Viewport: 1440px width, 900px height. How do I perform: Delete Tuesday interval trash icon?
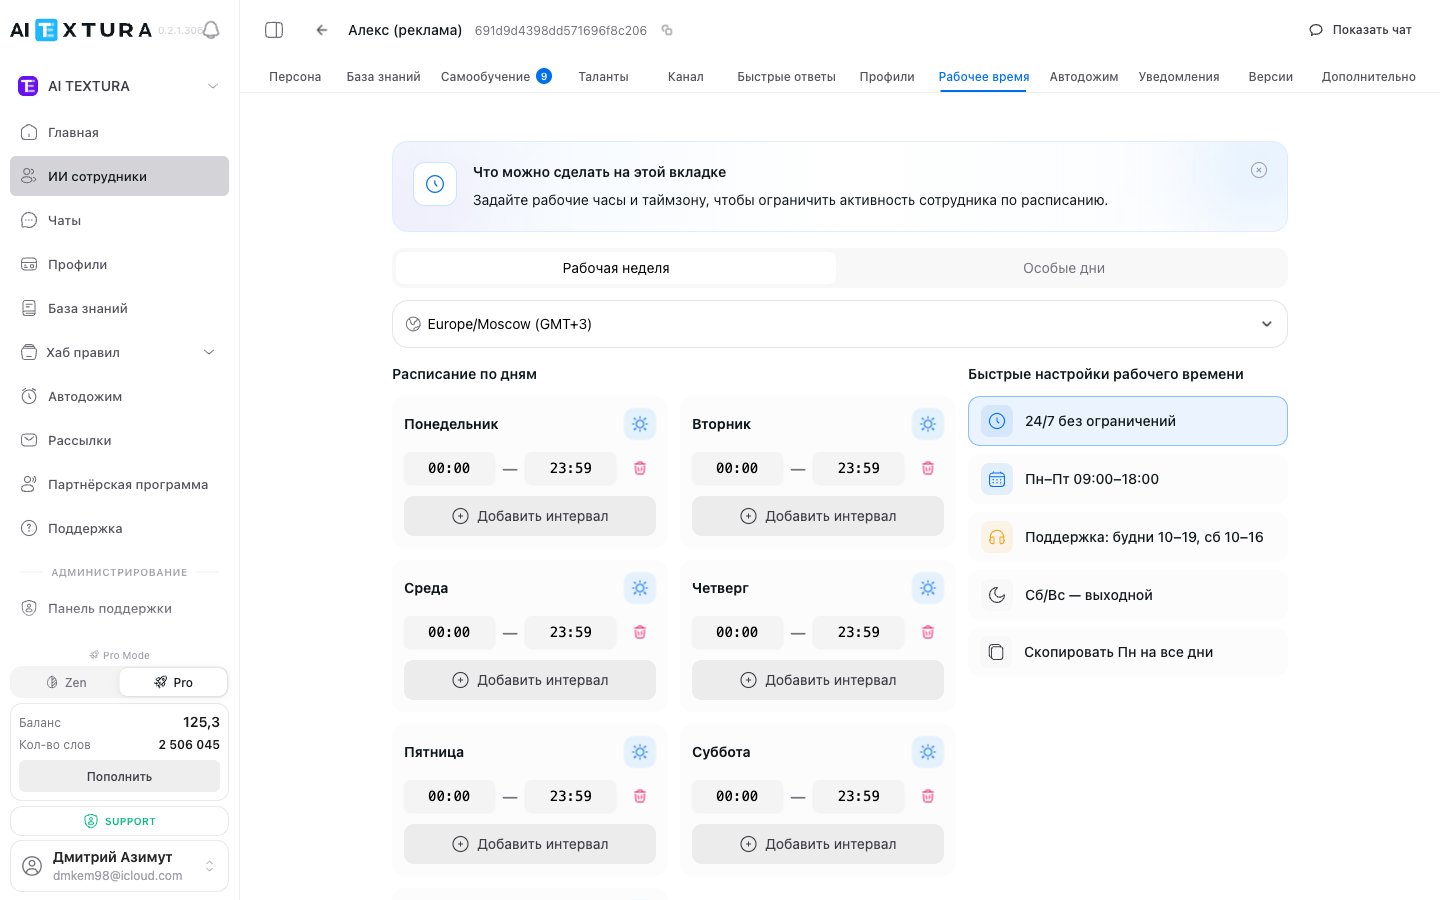[928, 468]
